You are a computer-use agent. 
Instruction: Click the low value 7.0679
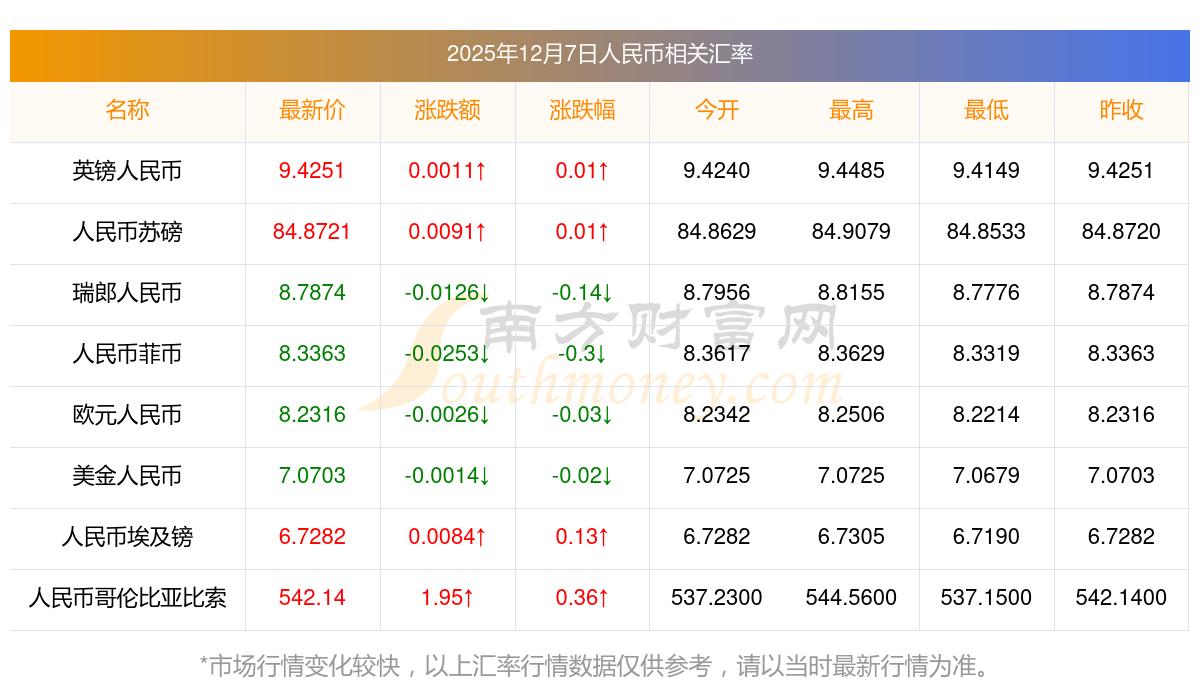pos(986,476)
